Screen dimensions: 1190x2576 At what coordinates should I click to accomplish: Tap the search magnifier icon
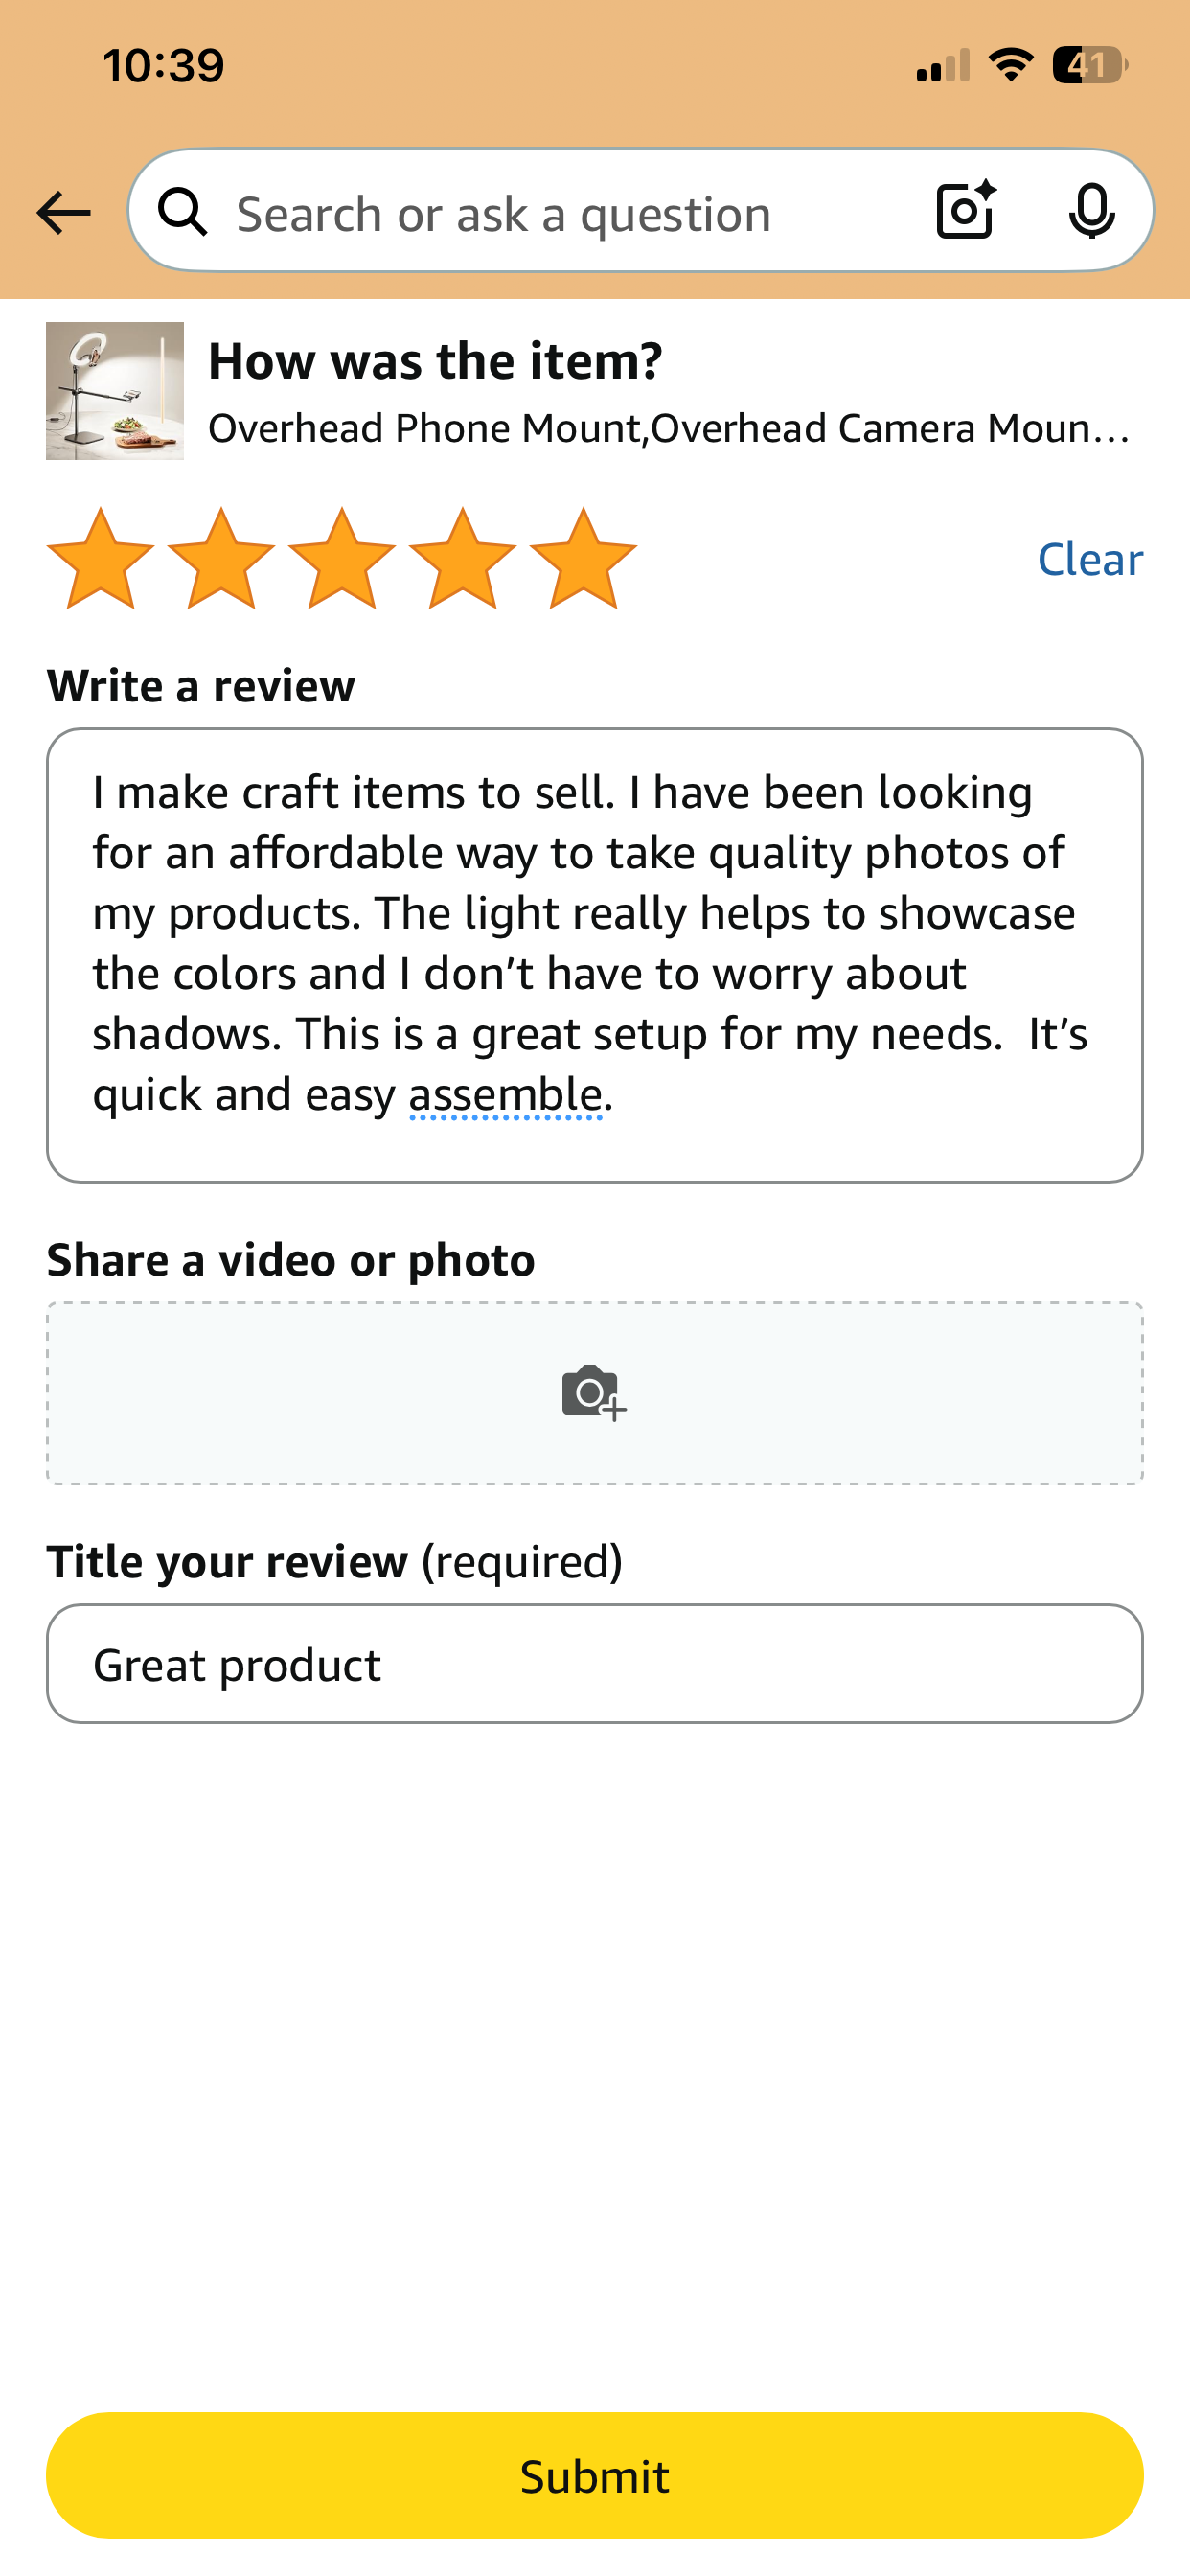click(183, 213)
